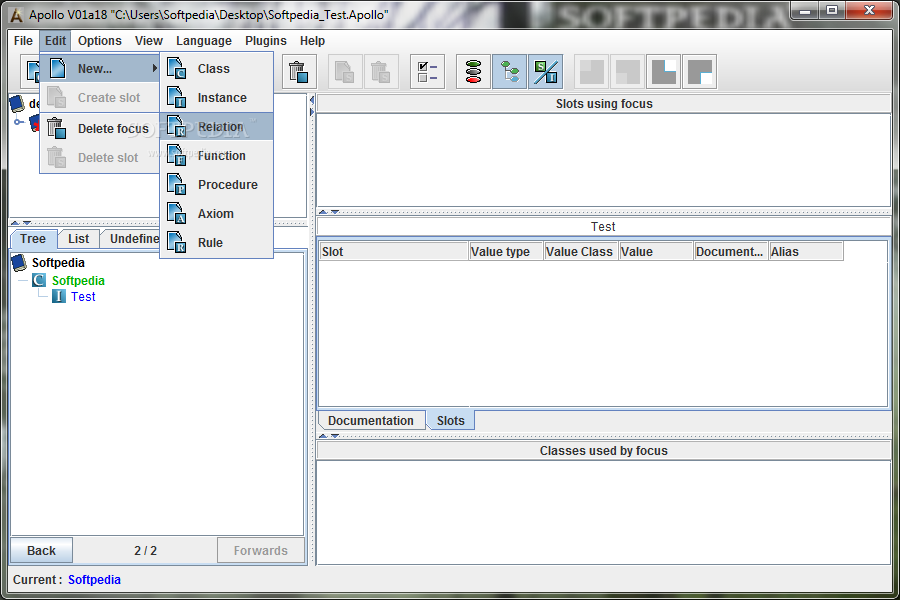The width and height of the screenshot is (900, 600).
Task: Open the Options menu
Action: click(x=100, y=41)
